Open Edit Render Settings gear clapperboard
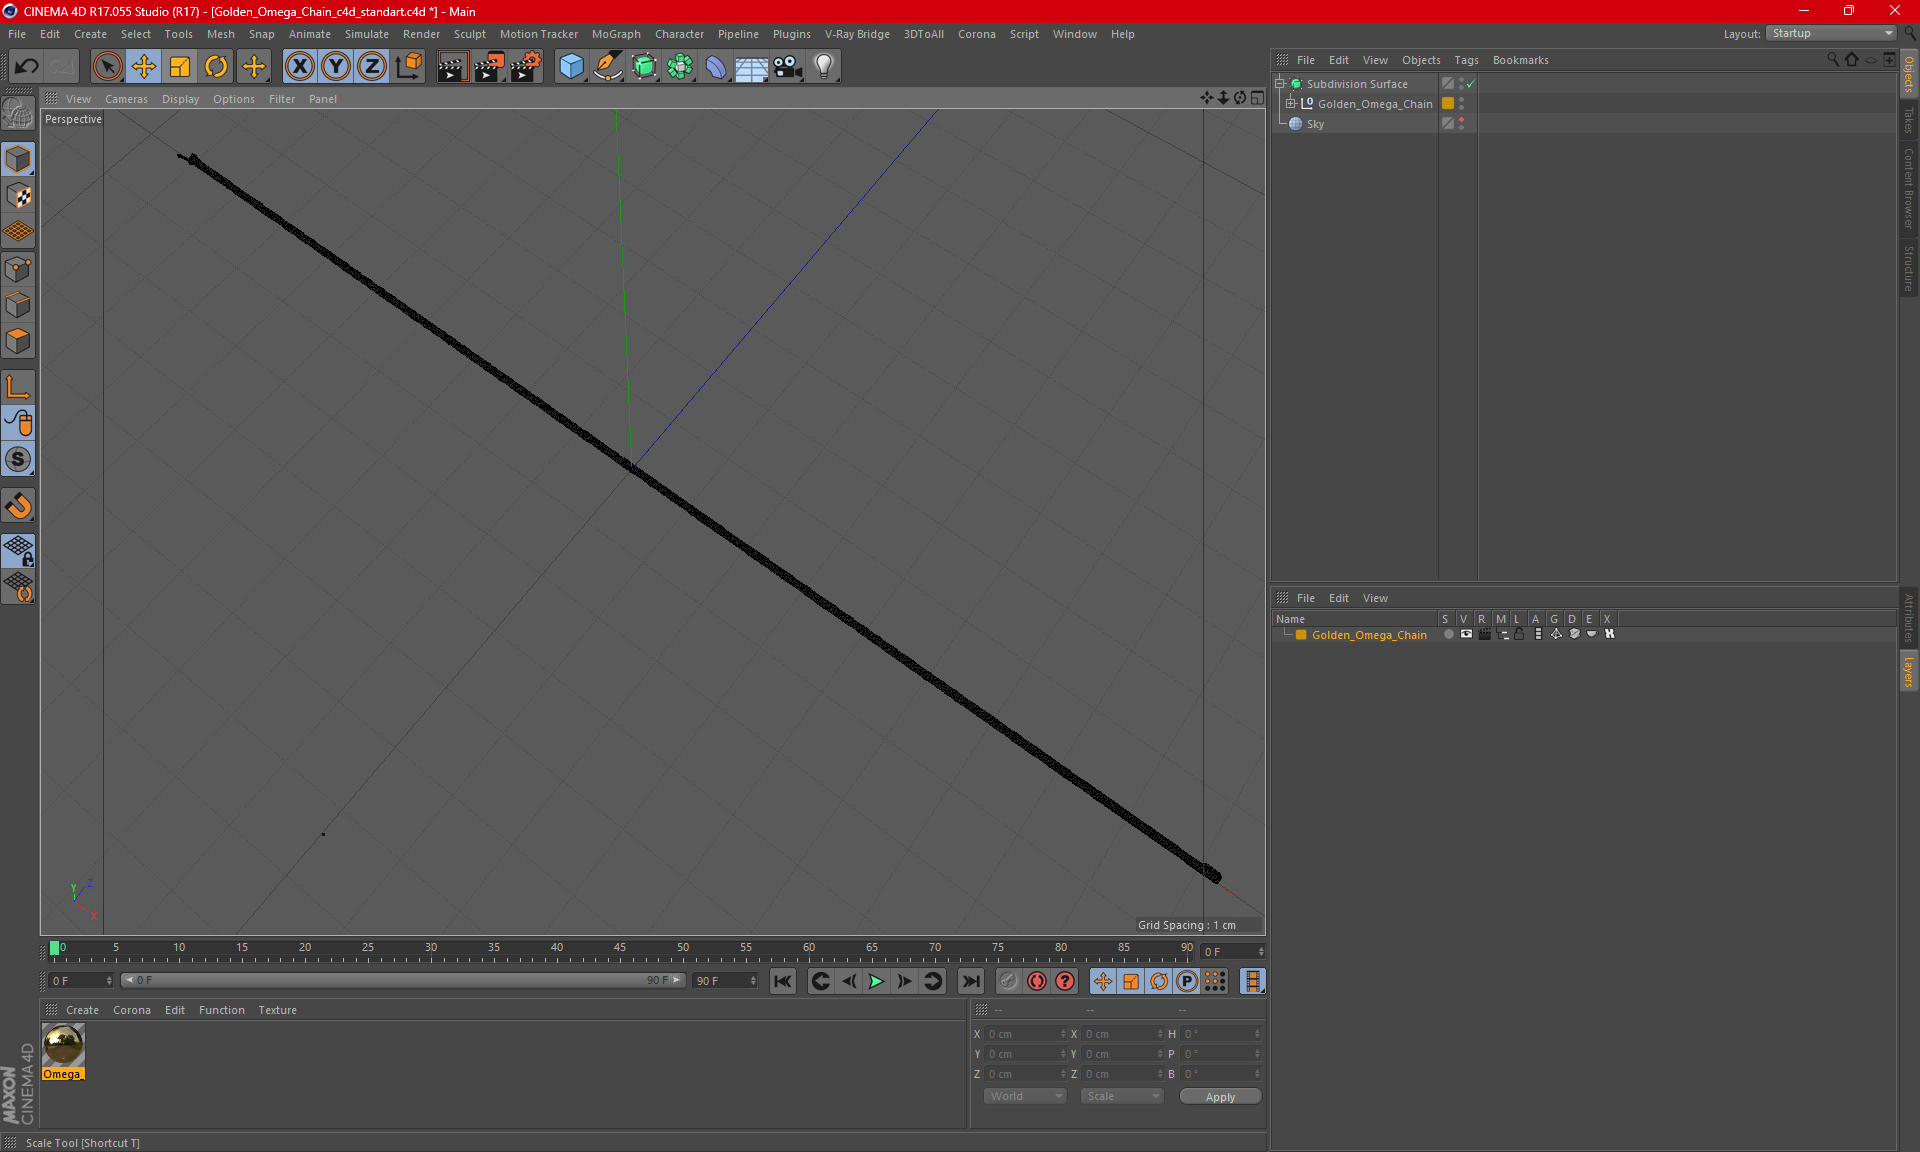Screen dimensions: 1920x1152 point(526,67)
